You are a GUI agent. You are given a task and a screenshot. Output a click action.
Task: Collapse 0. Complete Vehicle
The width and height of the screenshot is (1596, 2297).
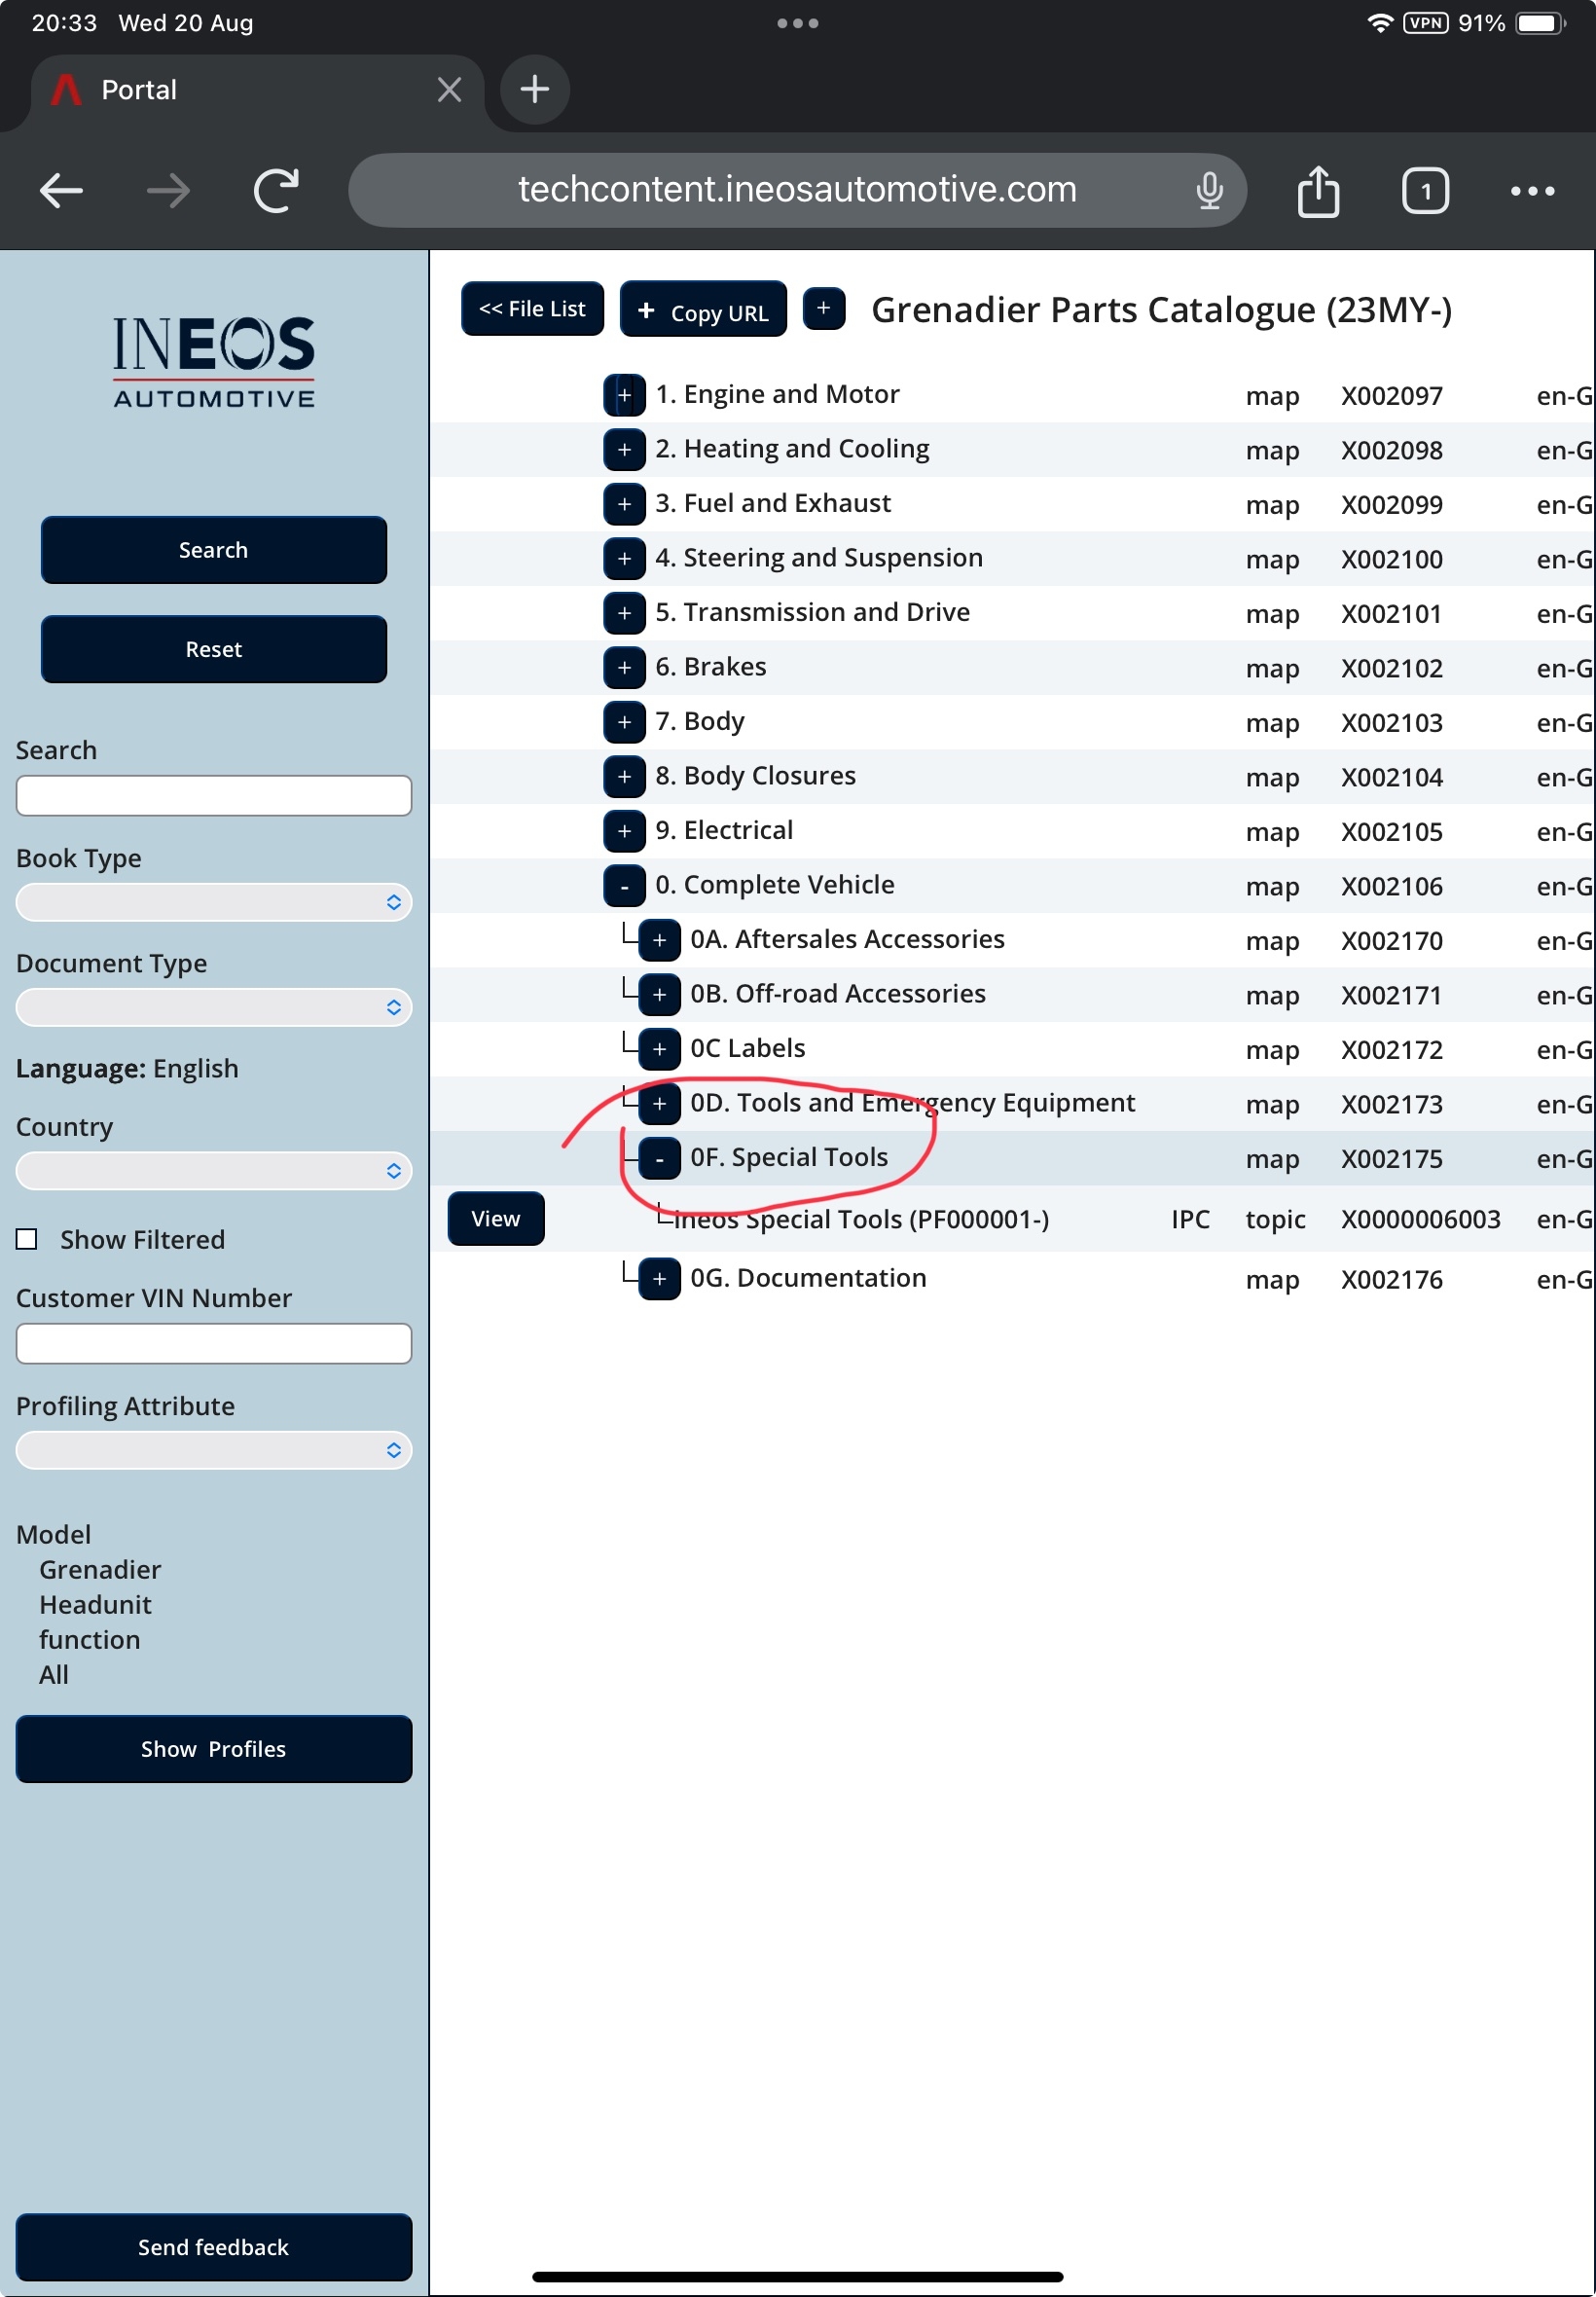624,885
